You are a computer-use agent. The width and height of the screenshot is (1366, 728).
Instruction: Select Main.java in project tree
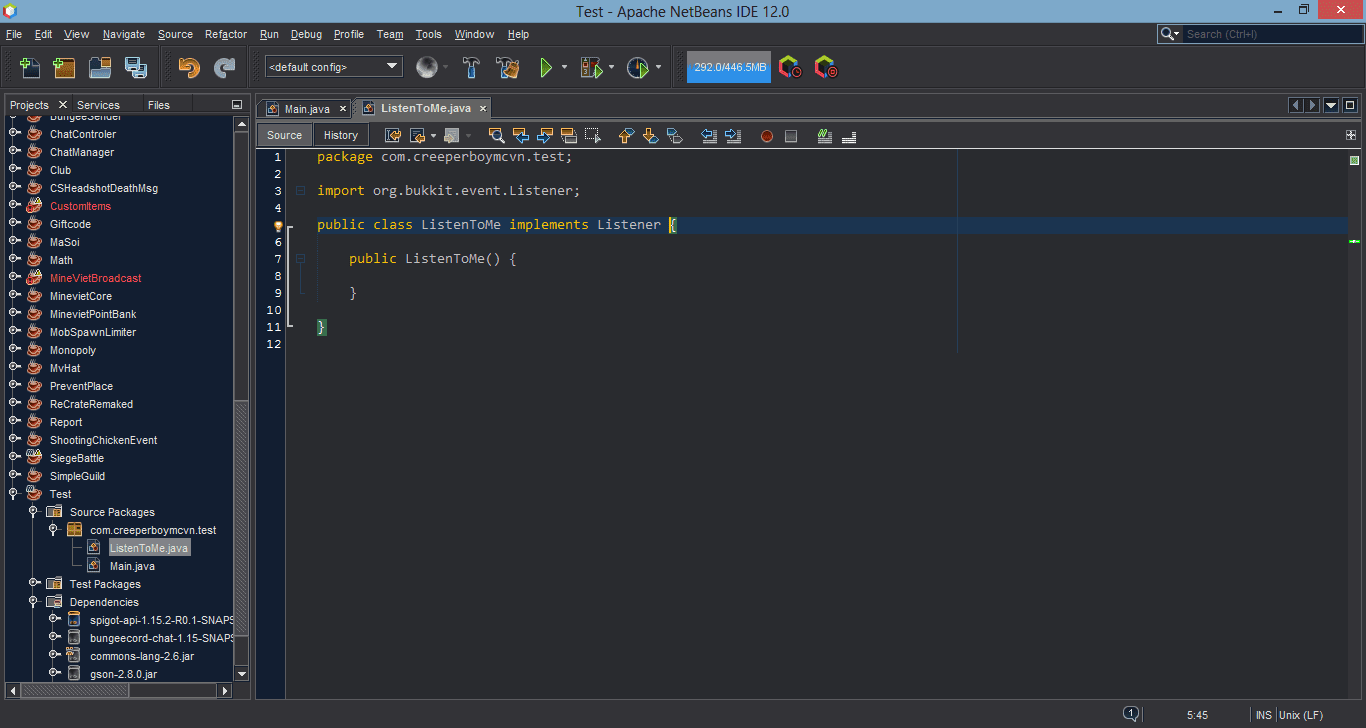tap(132, 566)
